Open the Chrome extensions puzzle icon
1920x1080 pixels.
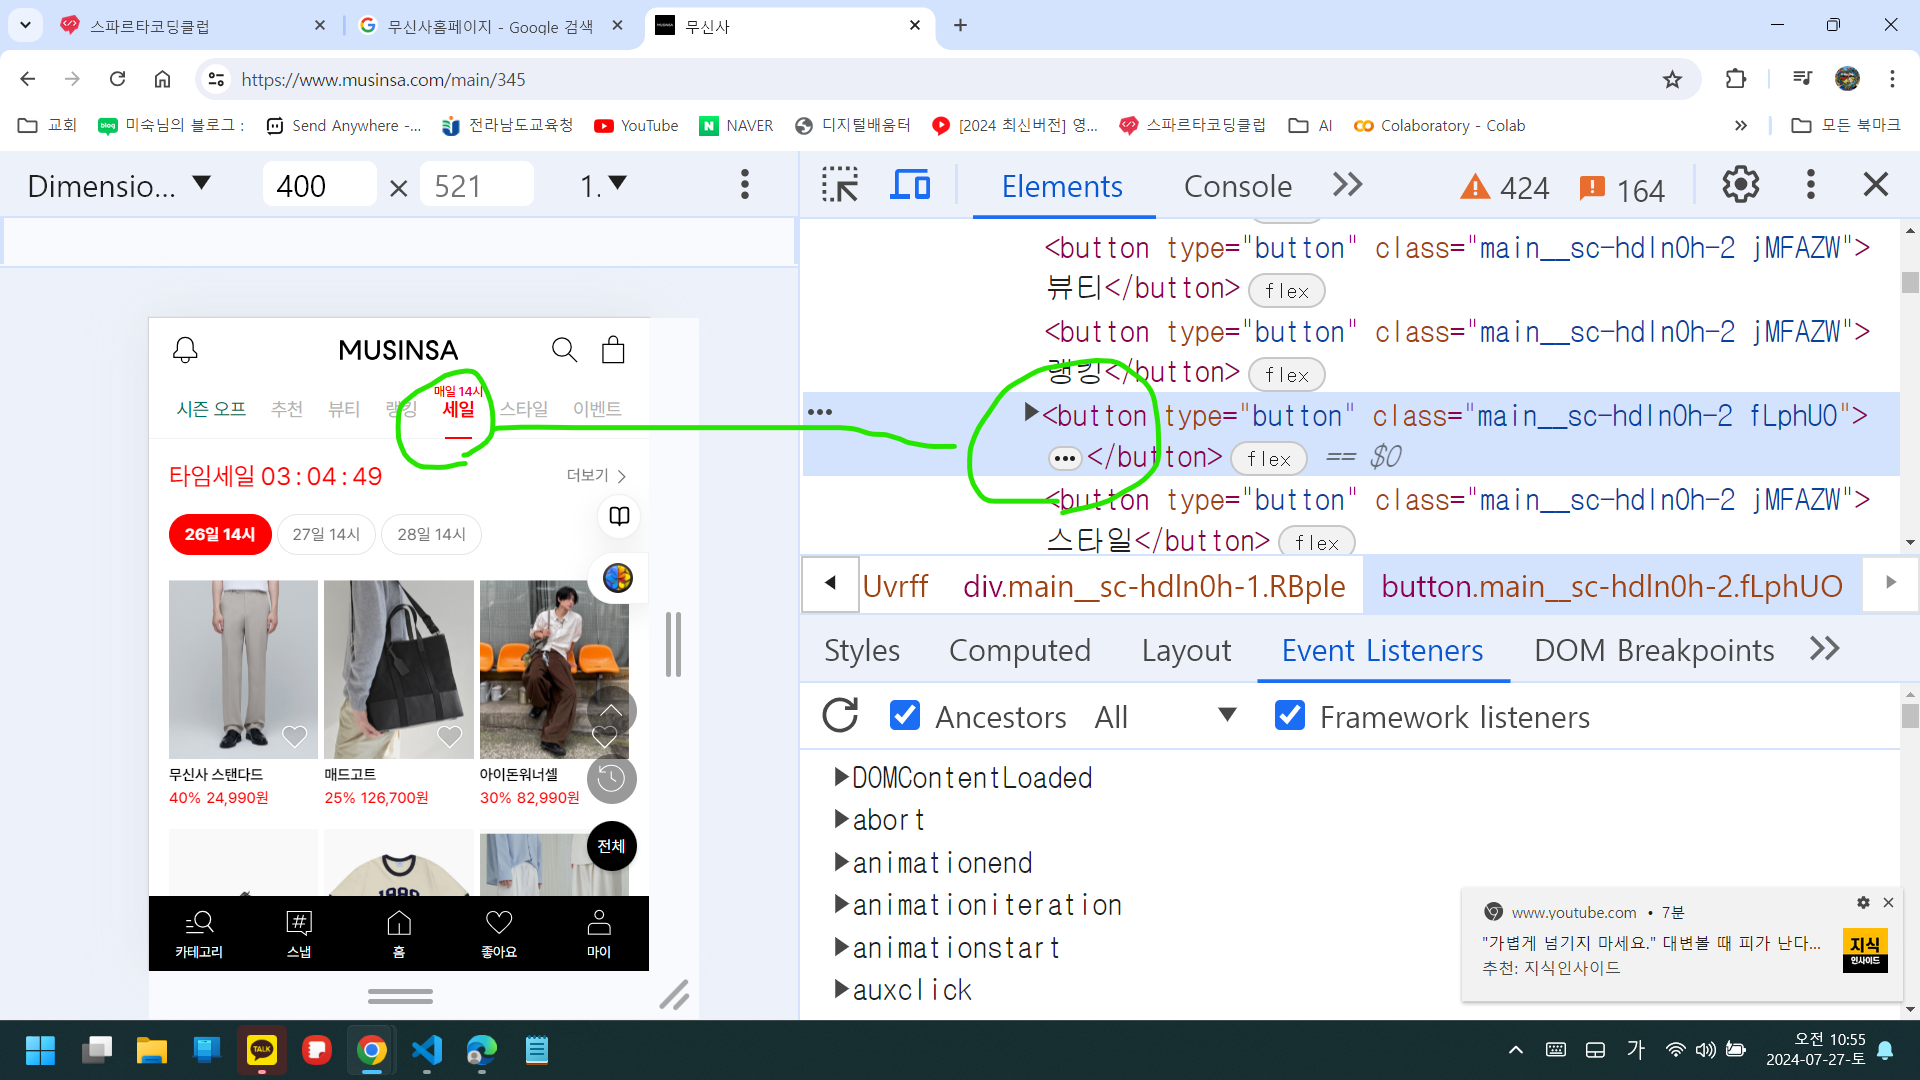click(1736, 79)
